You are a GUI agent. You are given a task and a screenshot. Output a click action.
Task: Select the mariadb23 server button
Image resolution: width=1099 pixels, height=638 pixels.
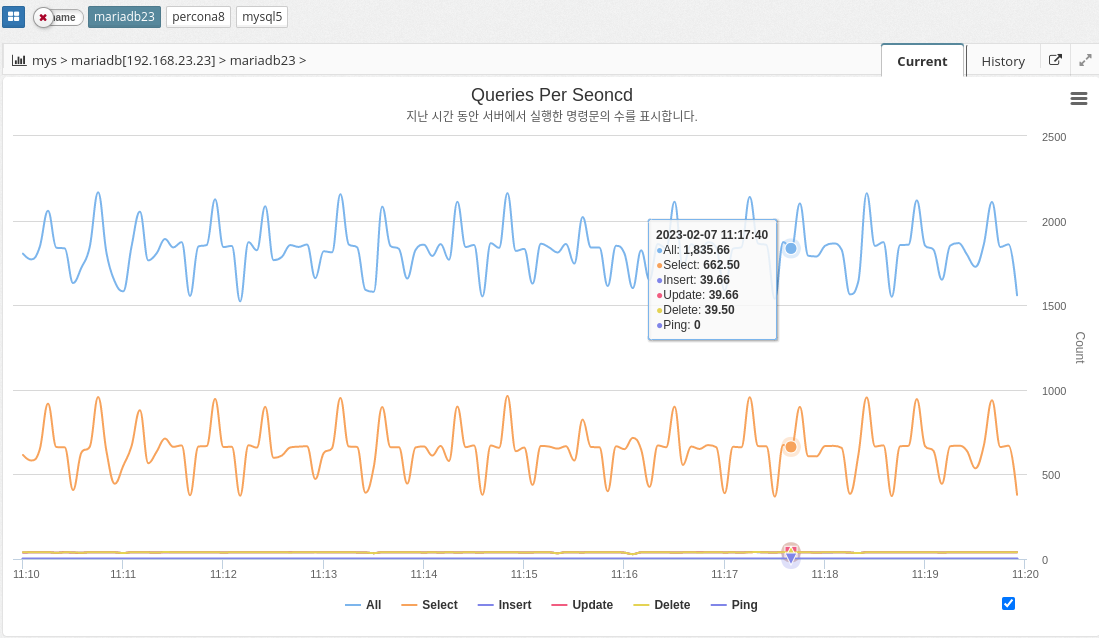[x=124, y=17]
